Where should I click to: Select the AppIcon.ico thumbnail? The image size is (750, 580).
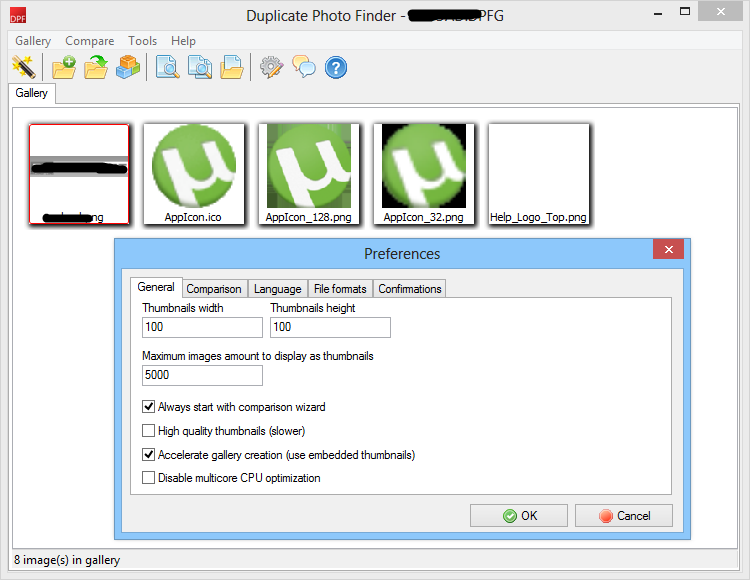click(194, 174)
